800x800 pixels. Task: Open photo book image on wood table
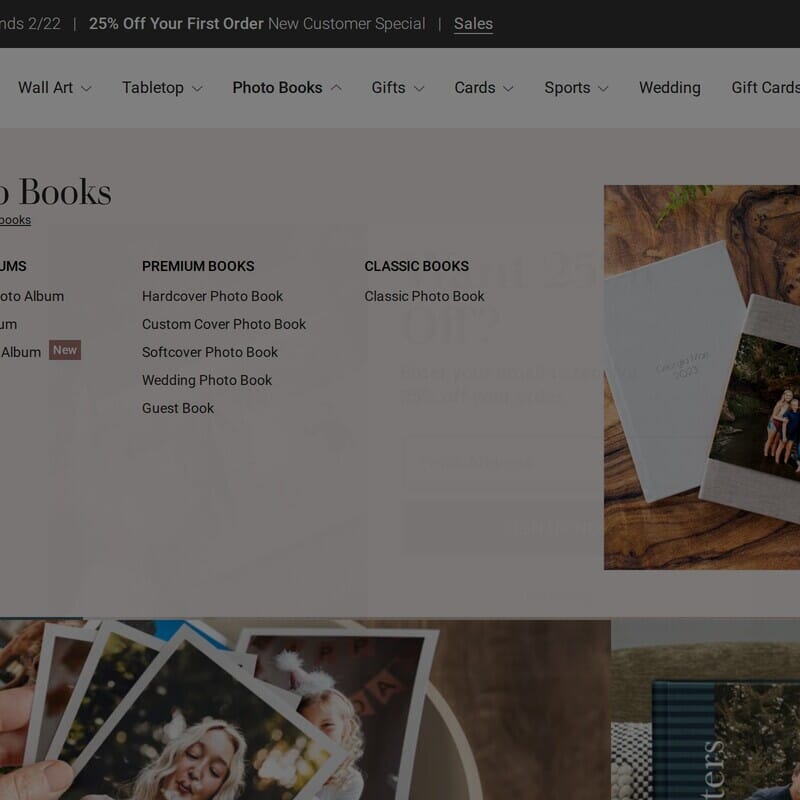(x=701, y=377)
